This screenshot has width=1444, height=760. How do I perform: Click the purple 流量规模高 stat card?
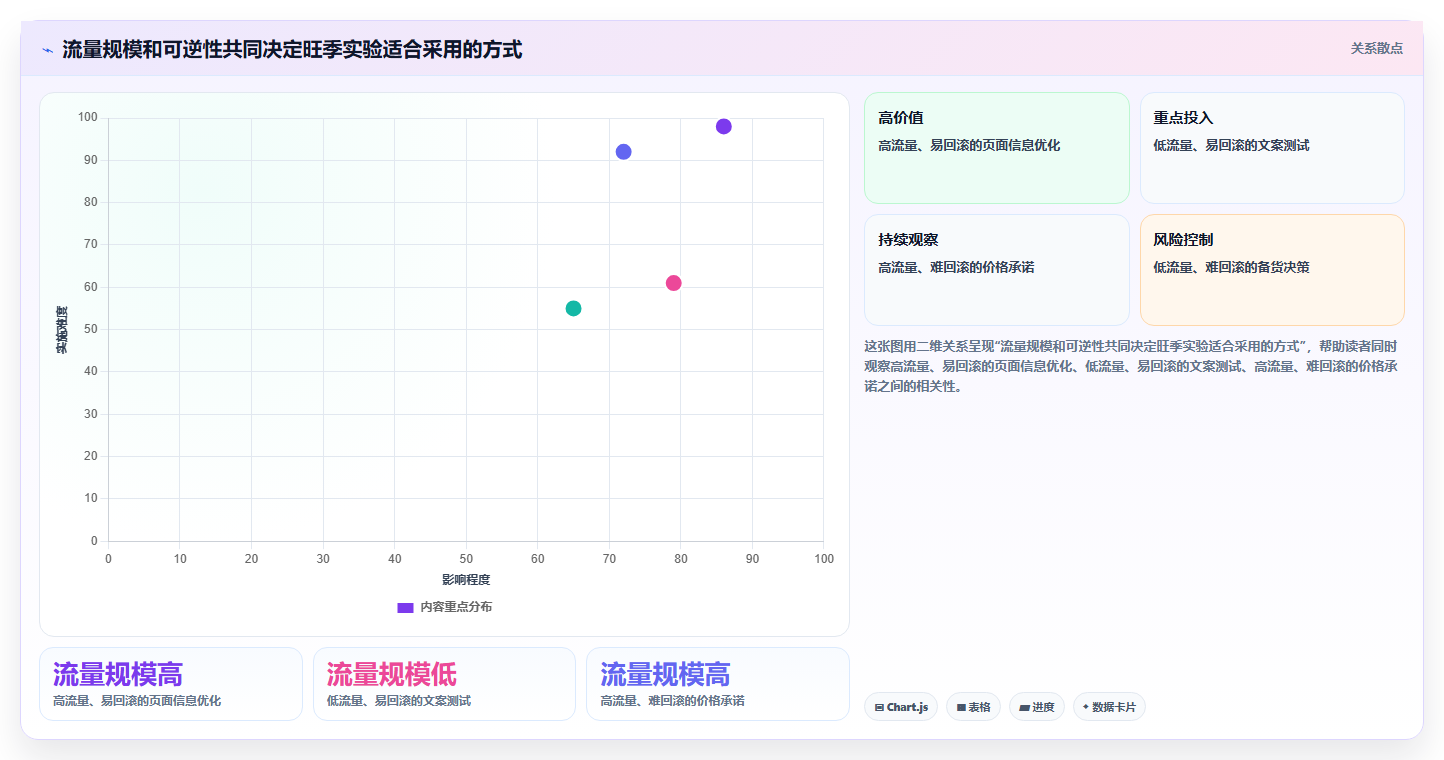(x=171, y=684)
